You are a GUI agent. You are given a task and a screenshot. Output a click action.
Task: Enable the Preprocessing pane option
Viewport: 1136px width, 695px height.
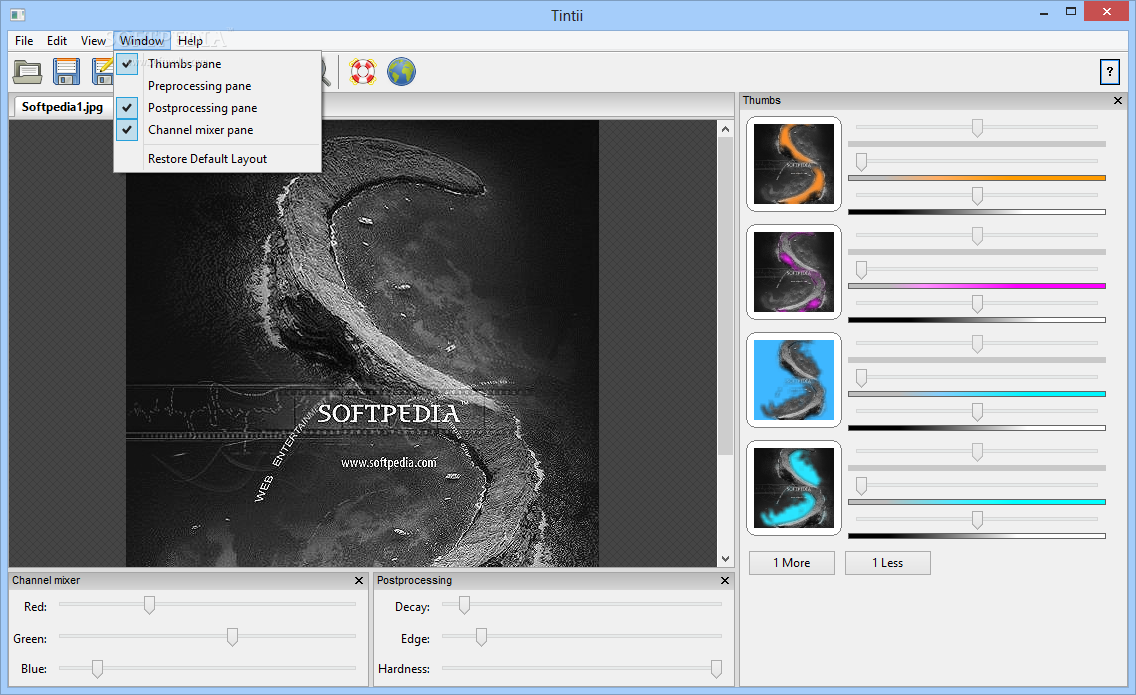pos(217,86)
